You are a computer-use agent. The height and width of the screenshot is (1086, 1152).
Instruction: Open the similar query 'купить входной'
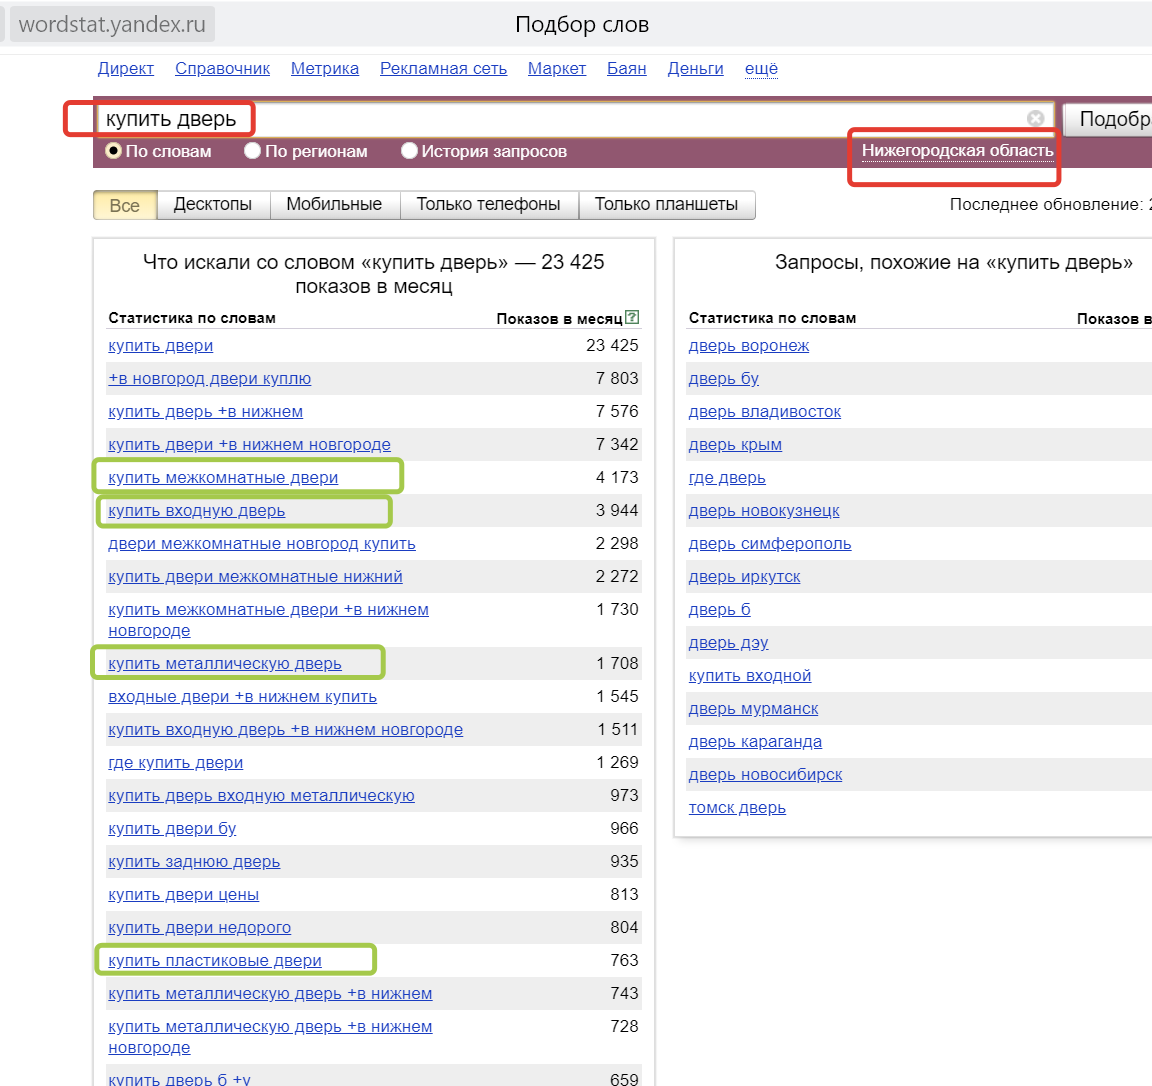tap(749, 676)
